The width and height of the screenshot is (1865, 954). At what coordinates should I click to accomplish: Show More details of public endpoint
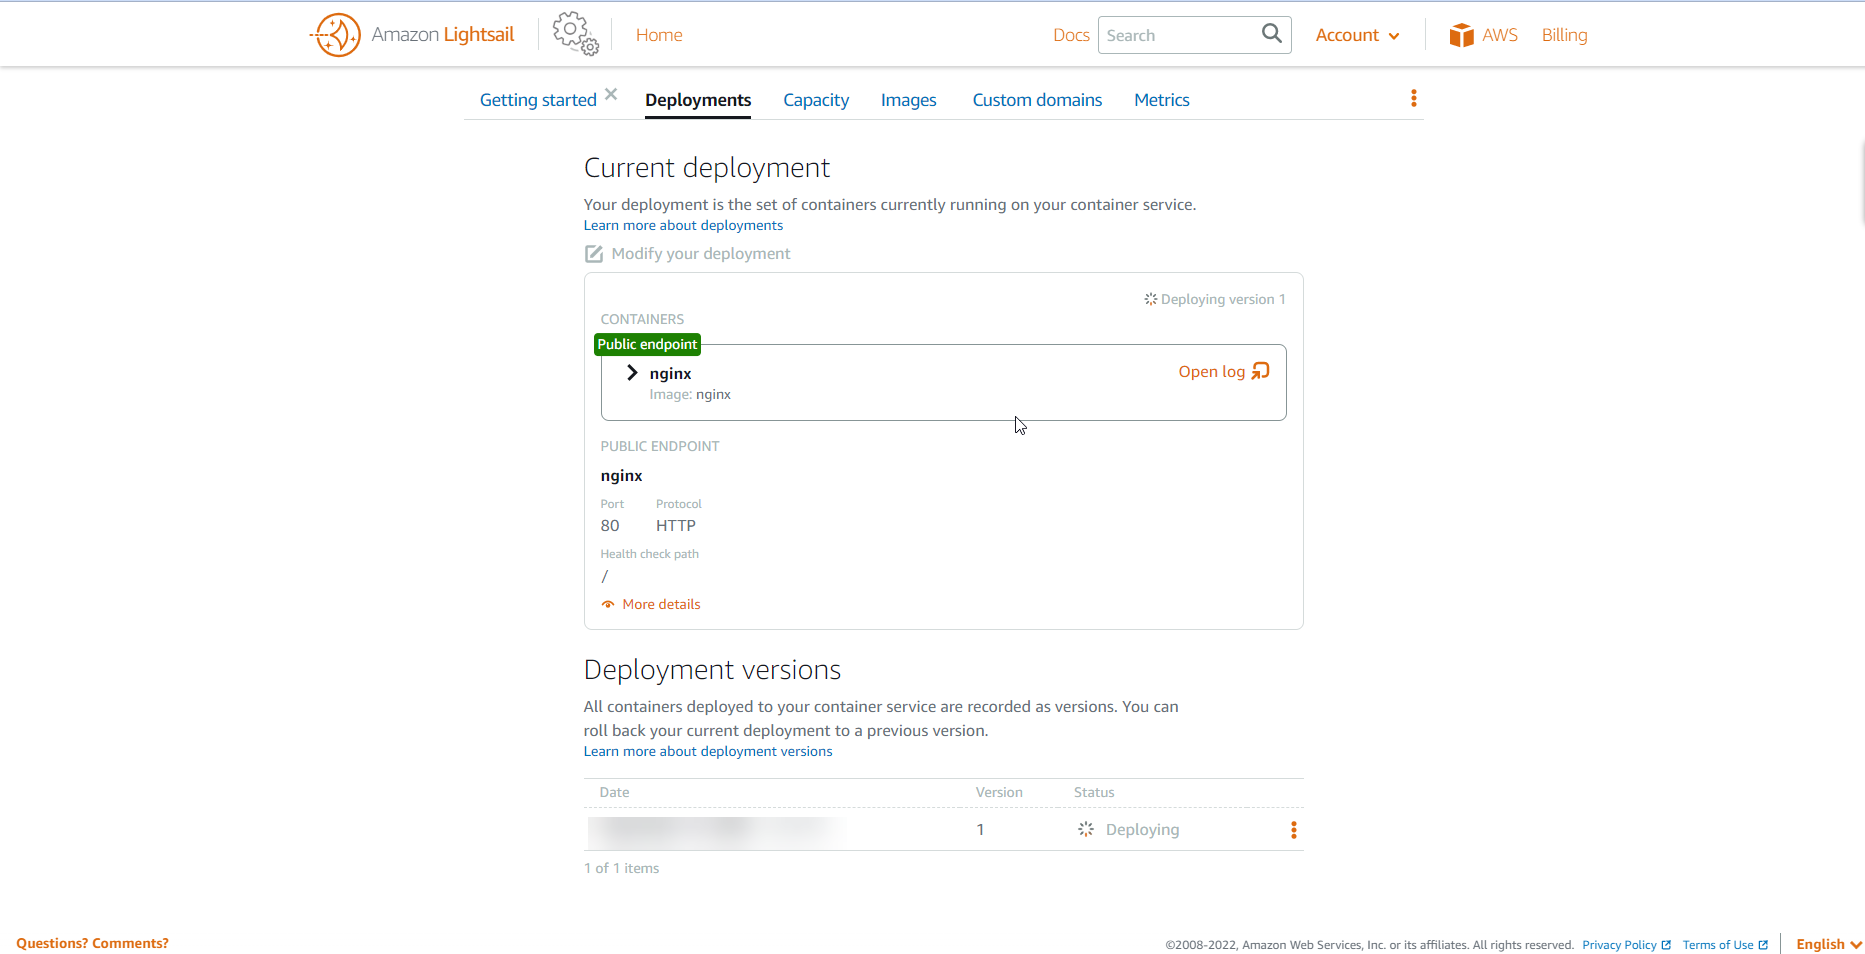point(661,605)
